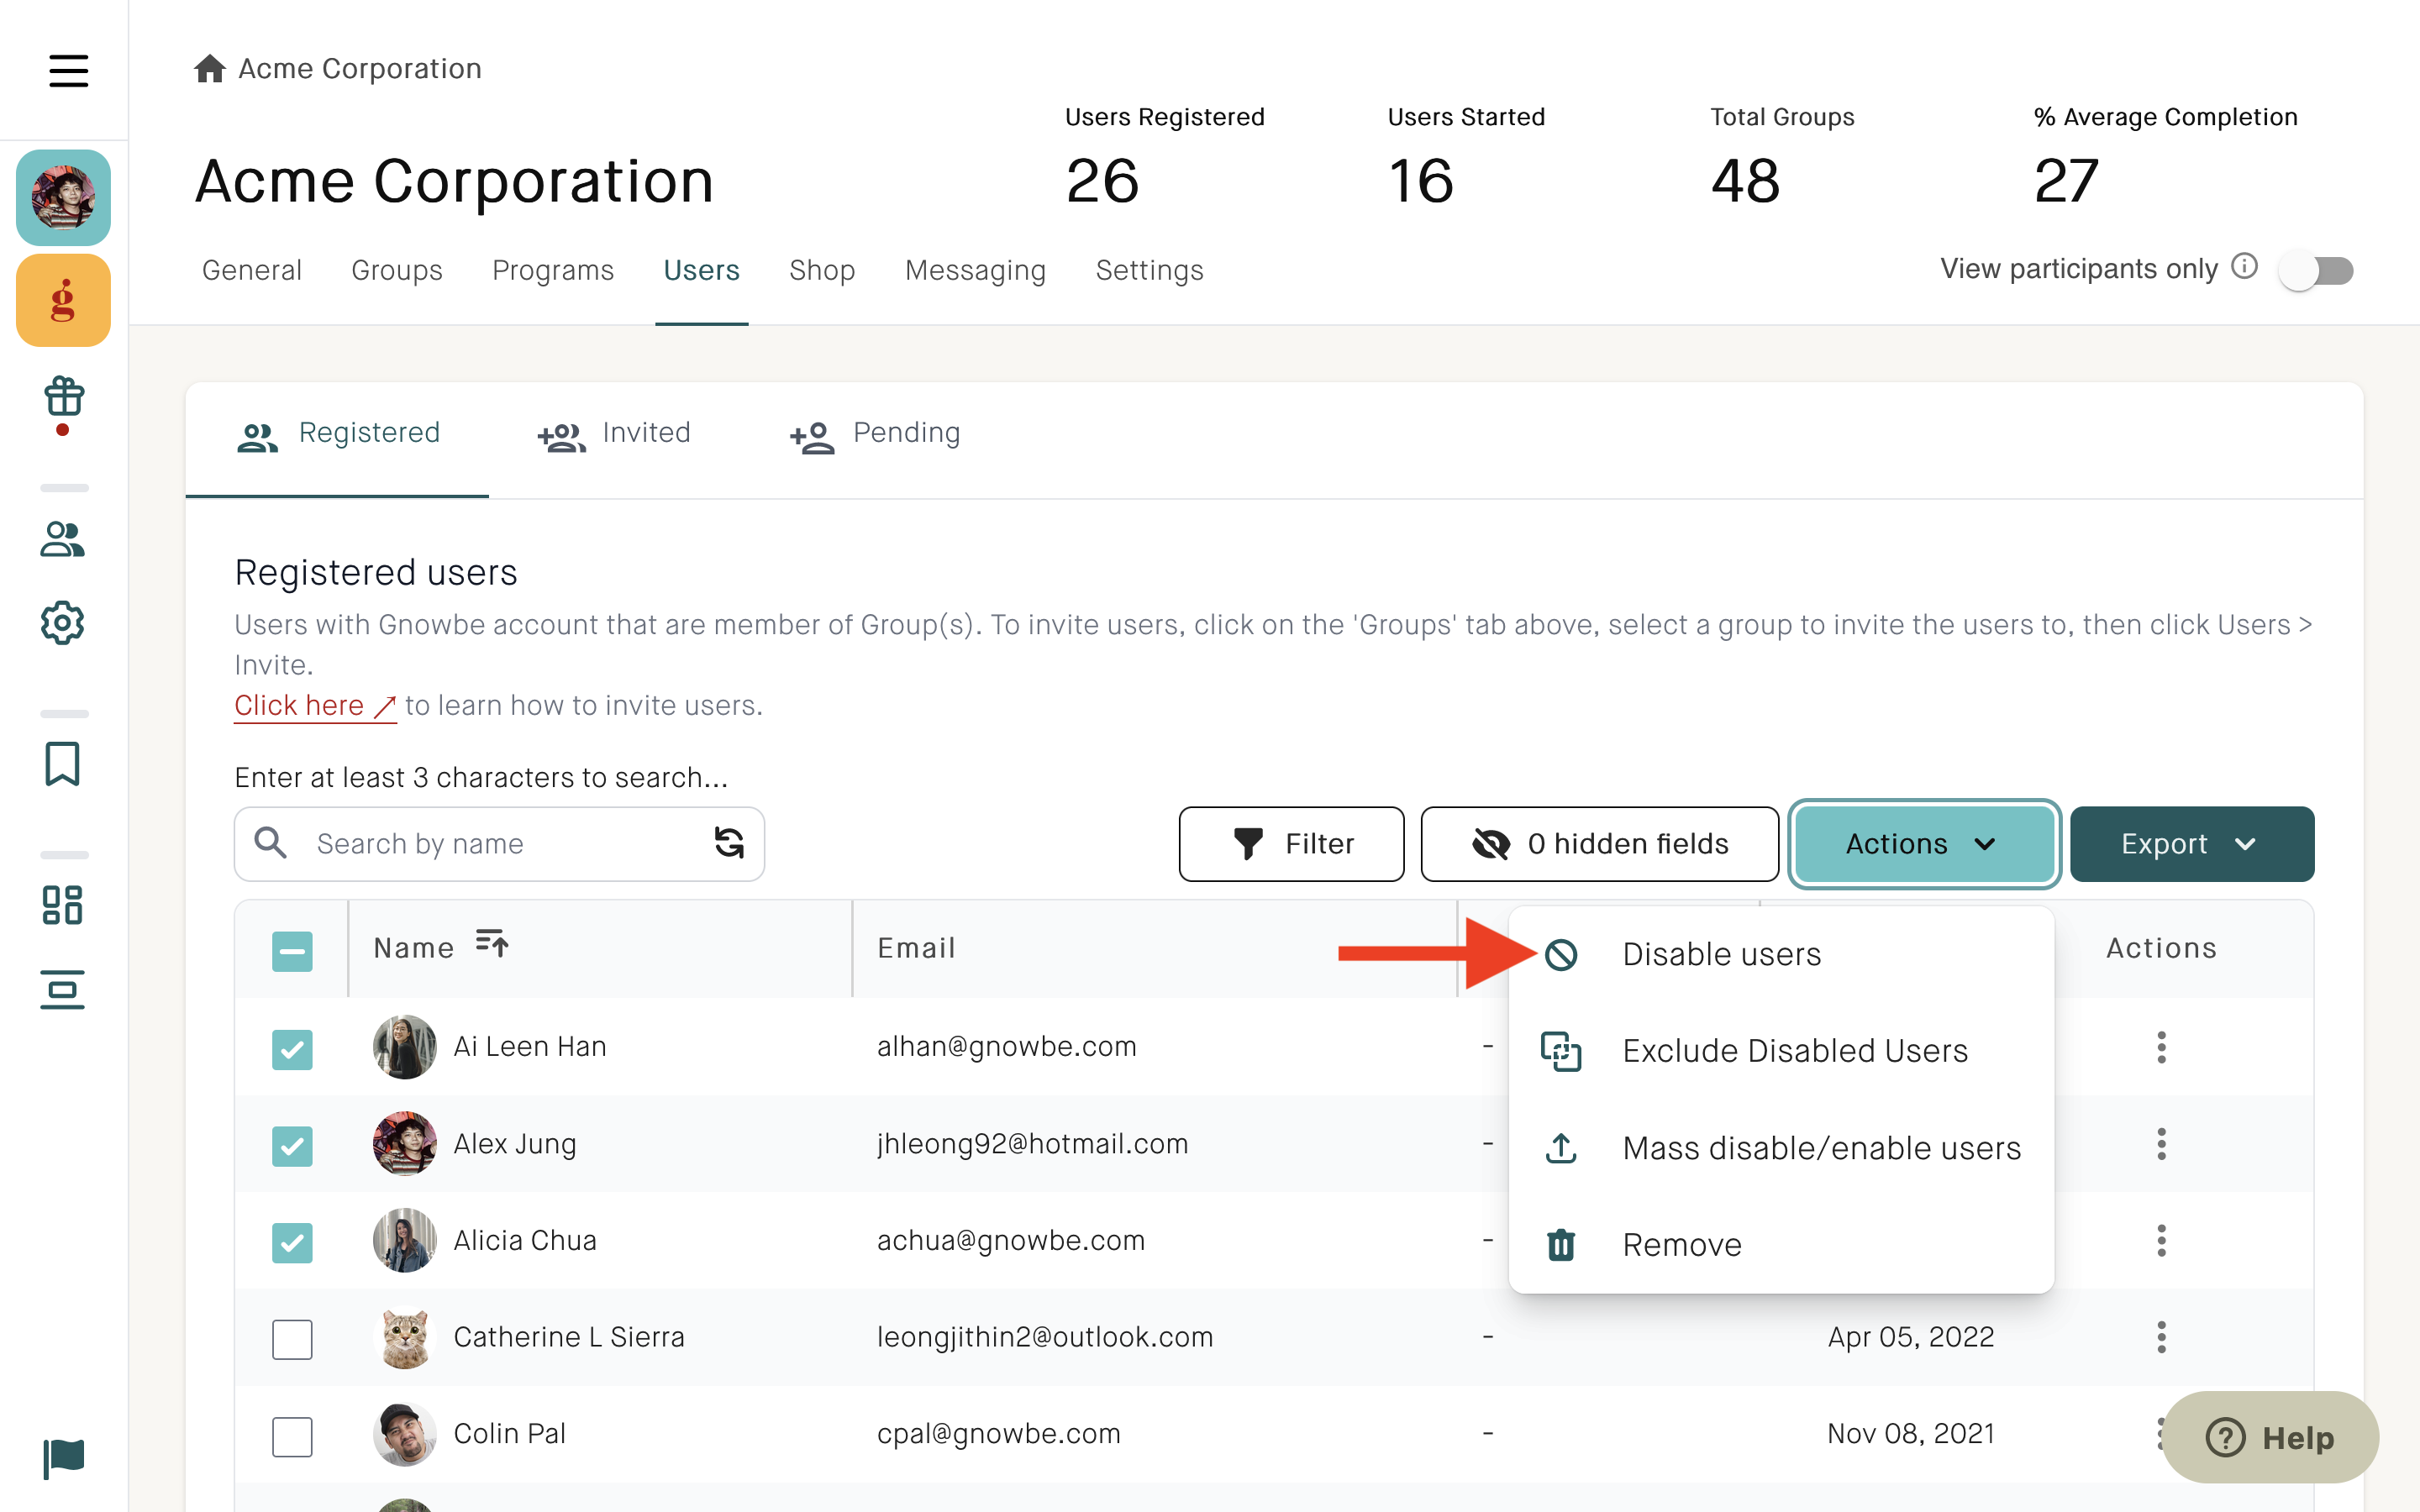
Task: Select Remove menu item
Action: coord(1781,1245)
